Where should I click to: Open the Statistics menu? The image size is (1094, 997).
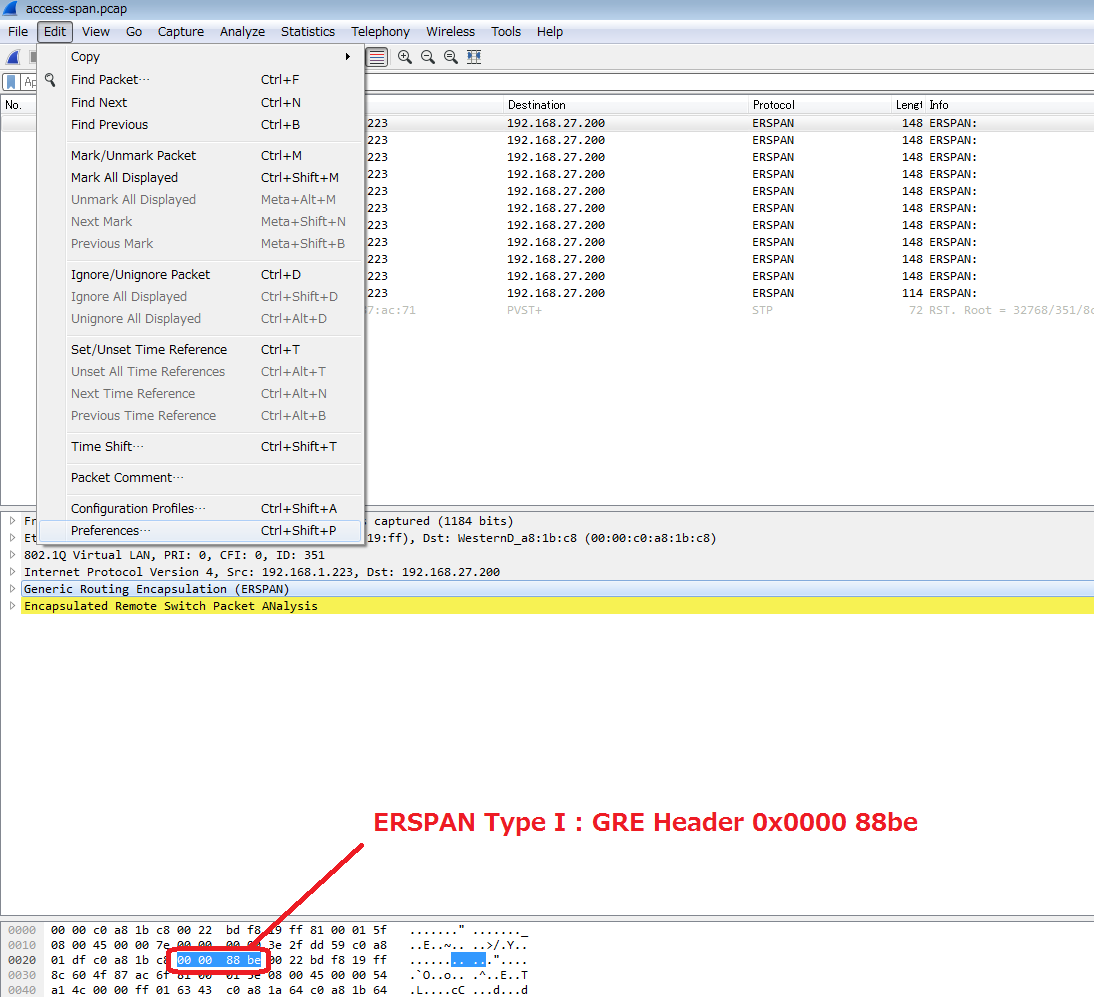pos(307,31)
